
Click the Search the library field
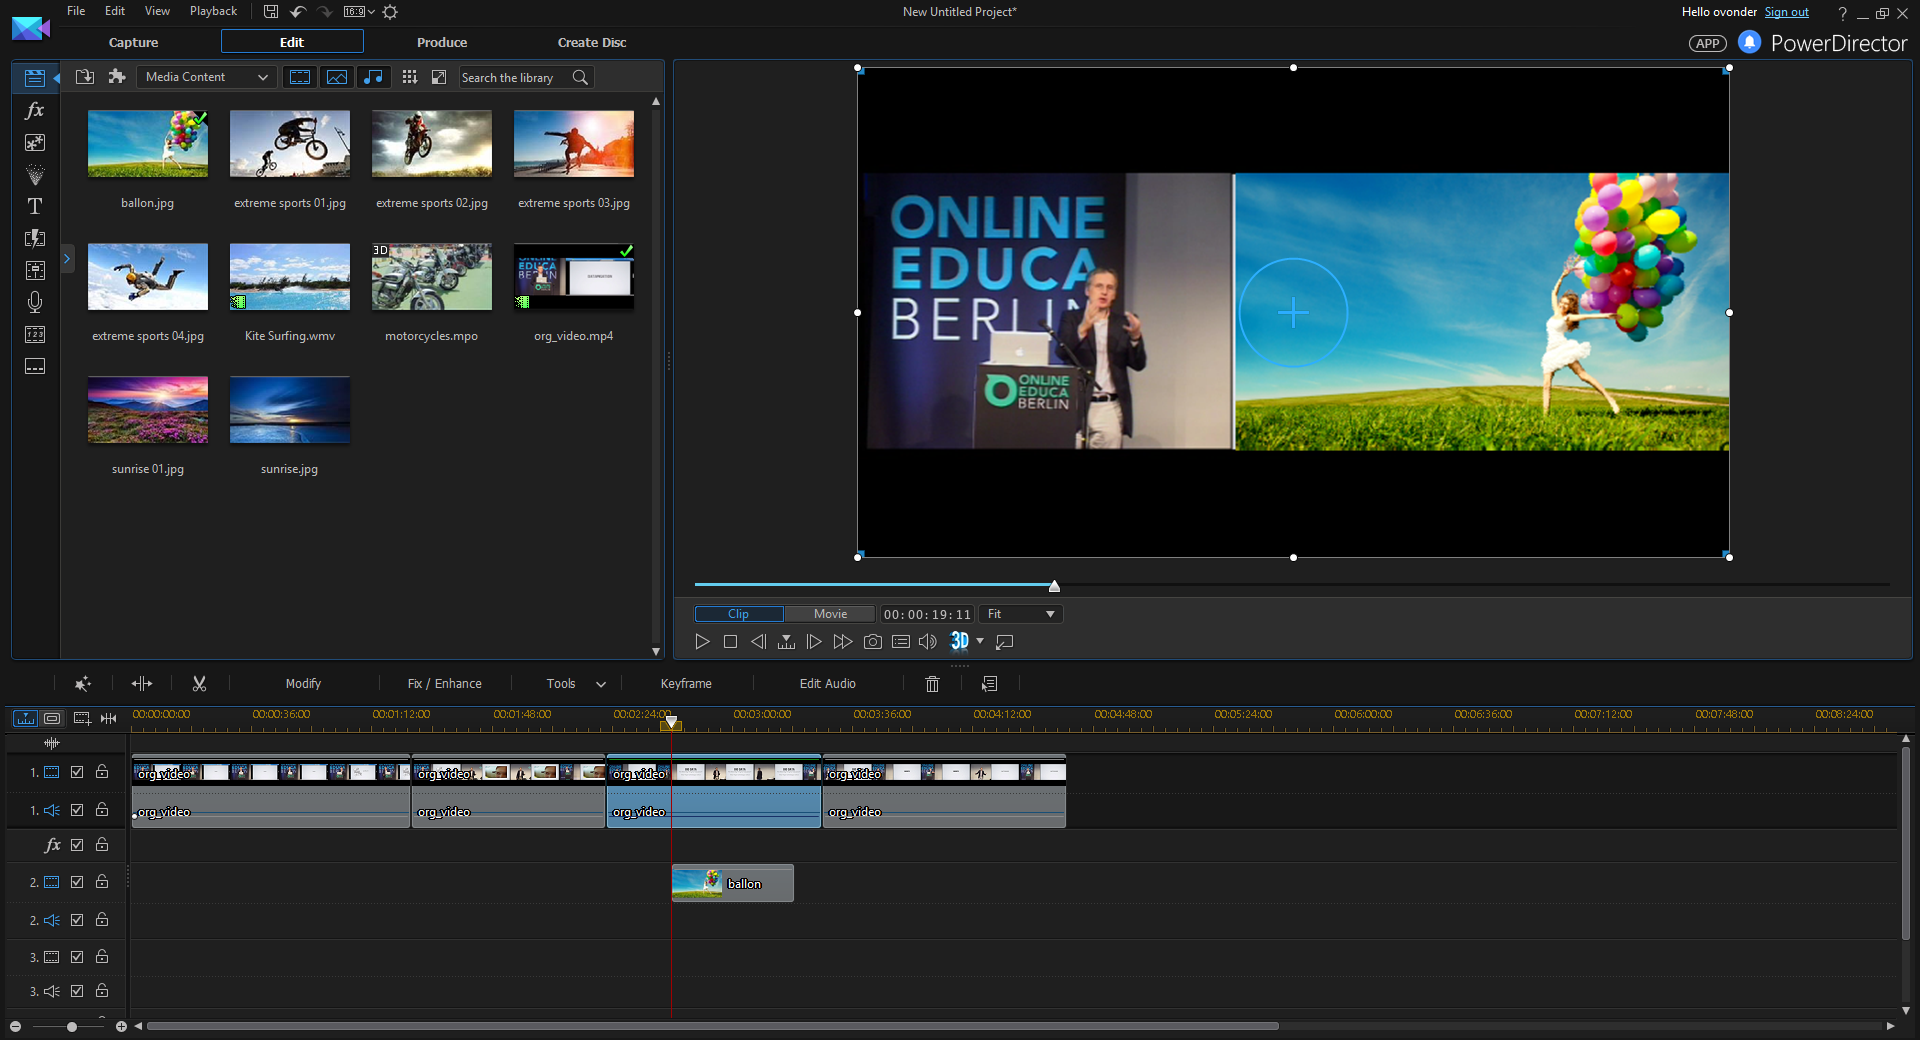coord(515,77)
